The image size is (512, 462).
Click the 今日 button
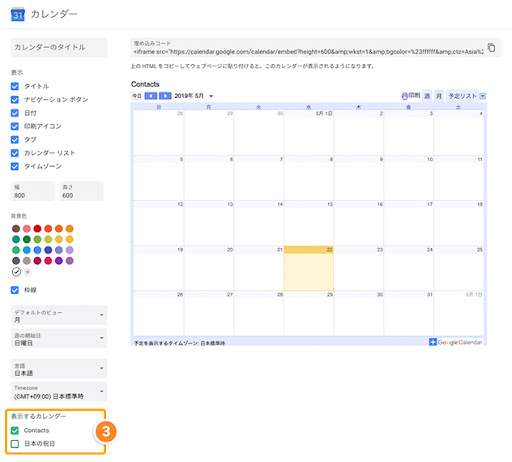pyautogui.click(x=137, y=96)
